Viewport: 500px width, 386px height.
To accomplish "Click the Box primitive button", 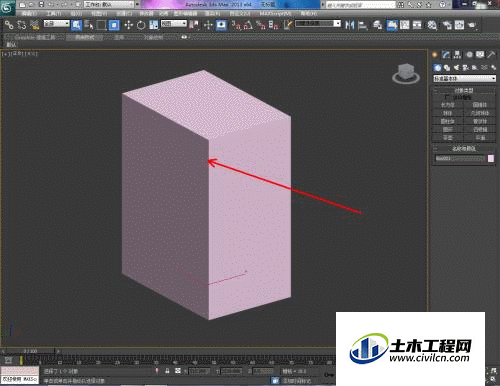I will click(x=448, y=105).
